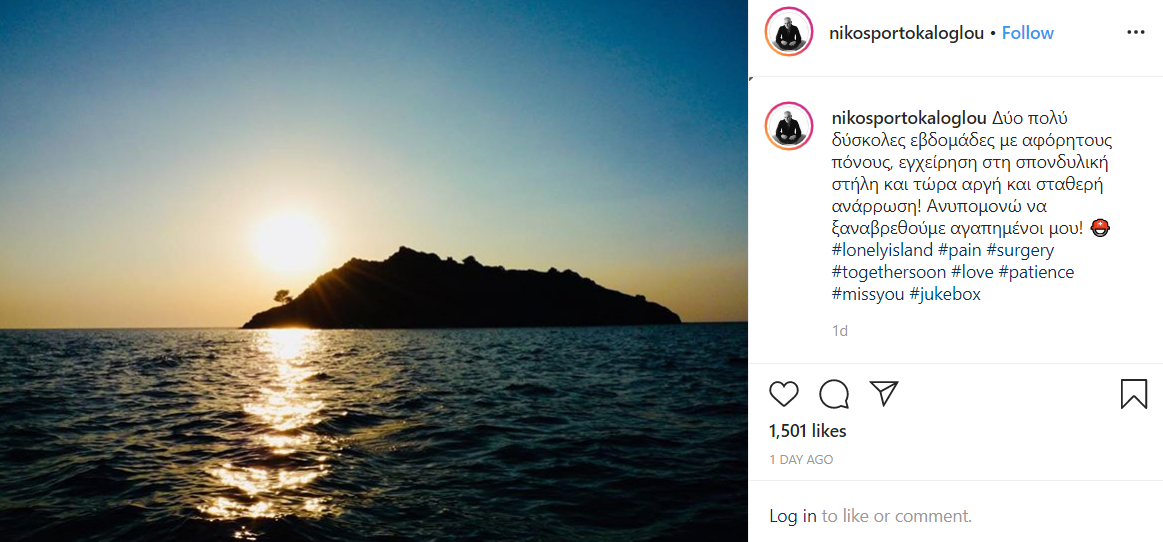Open the three-dot more options menu
The image size is (1163, 542).
coord(1135,32)
